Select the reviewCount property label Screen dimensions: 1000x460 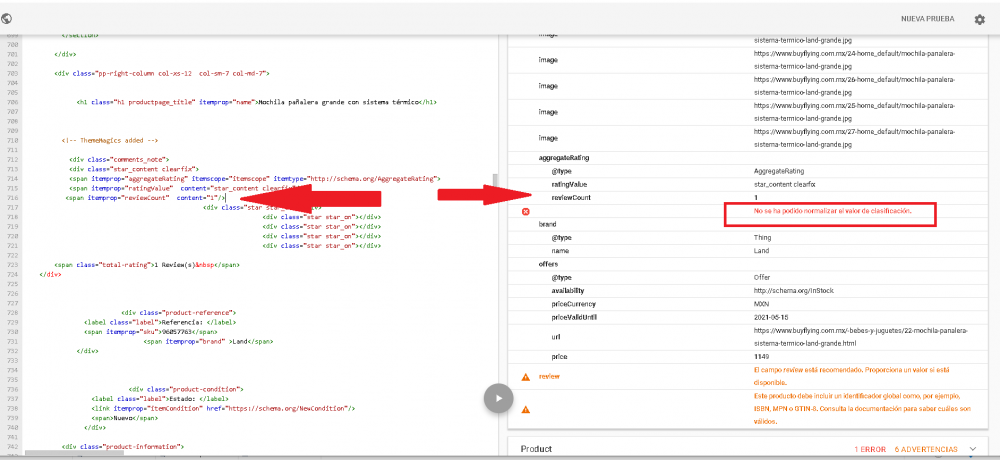pos(571,198)
